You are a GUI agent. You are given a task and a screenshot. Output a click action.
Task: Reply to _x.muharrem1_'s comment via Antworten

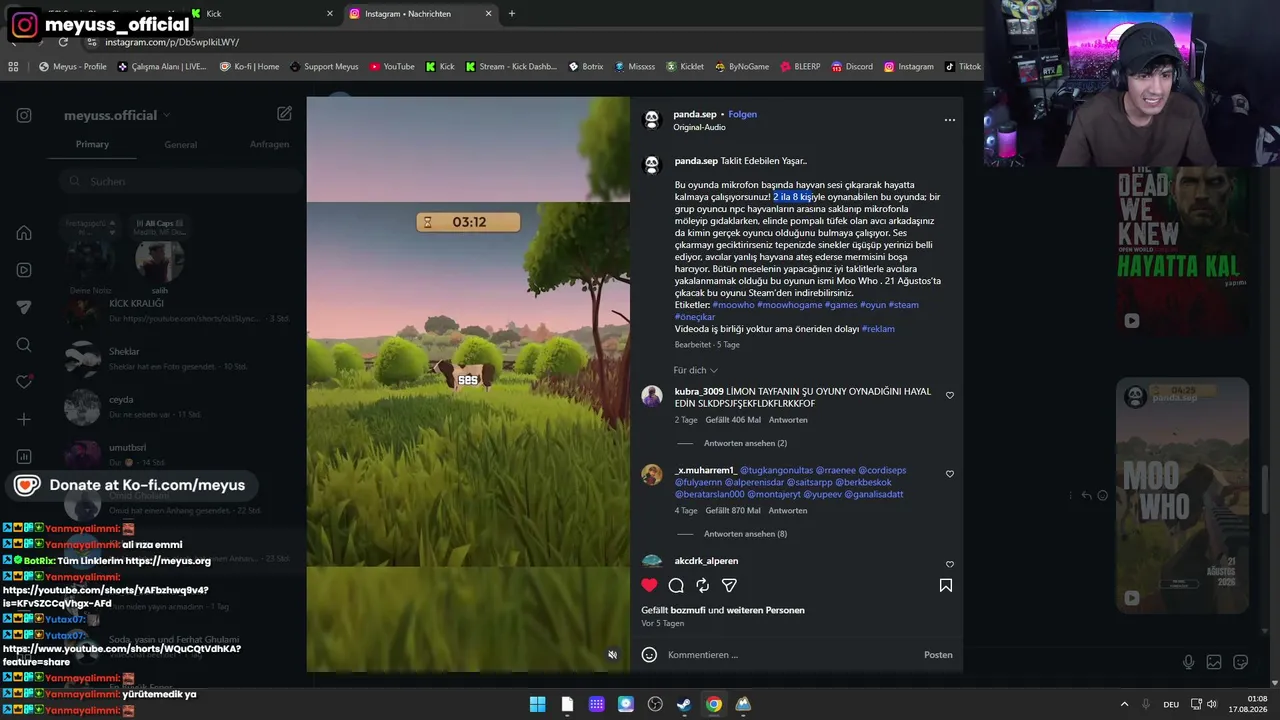(x=788, y=510)
